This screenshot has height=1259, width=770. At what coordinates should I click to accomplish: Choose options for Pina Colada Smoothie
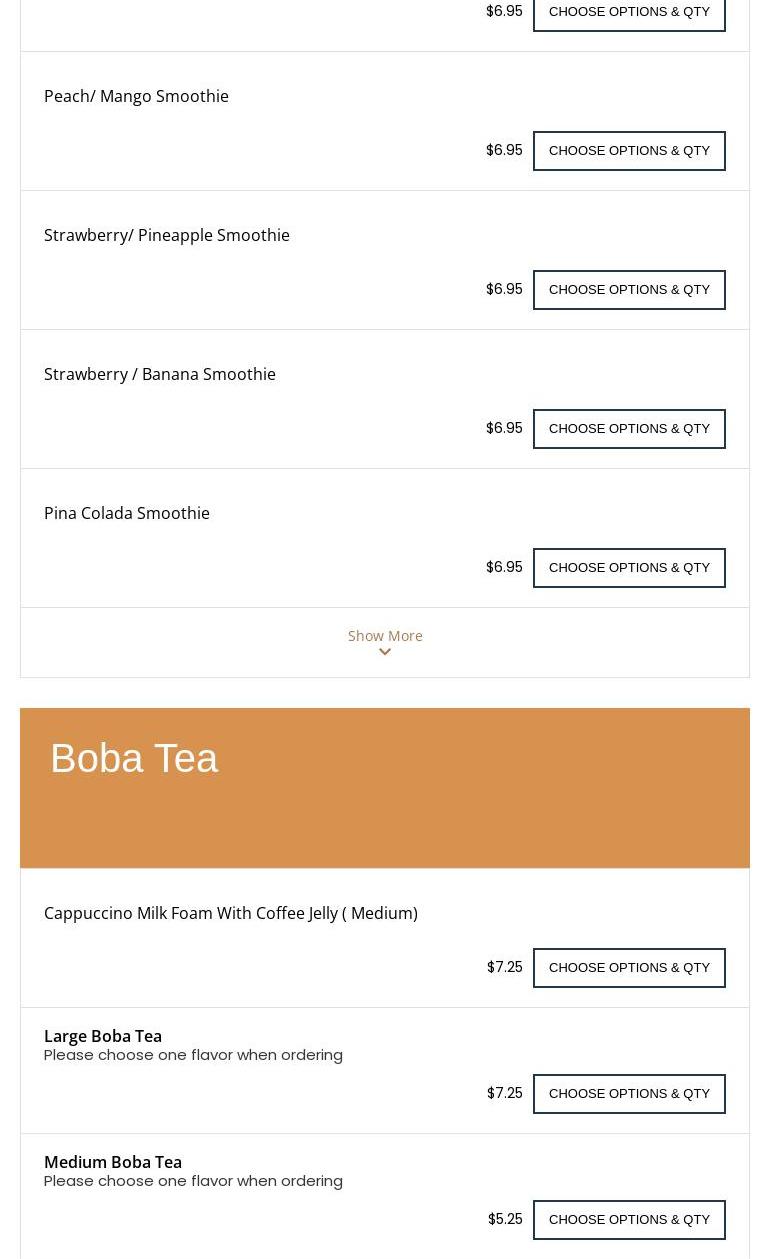coord(629,568)
